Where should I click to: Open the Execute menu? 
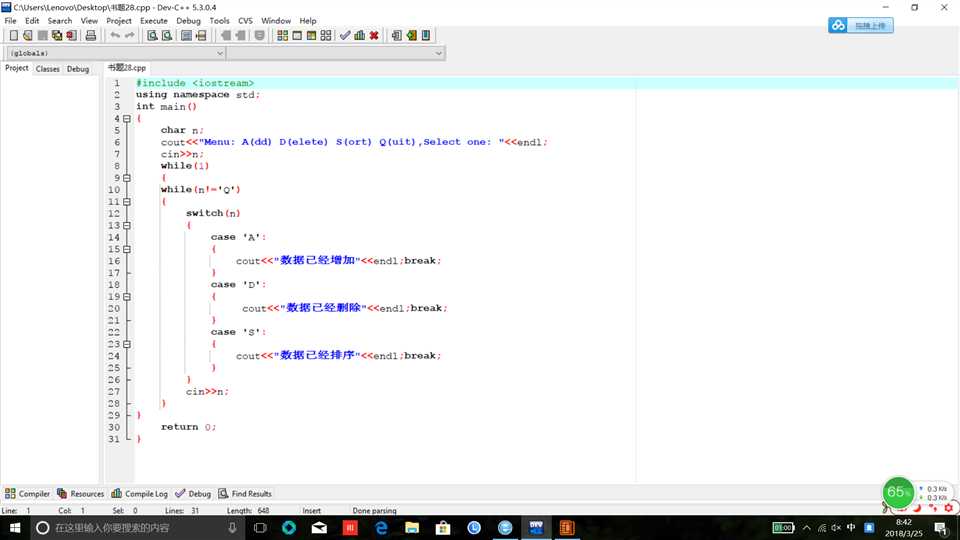pyautogui.click(x=154, y=20)
